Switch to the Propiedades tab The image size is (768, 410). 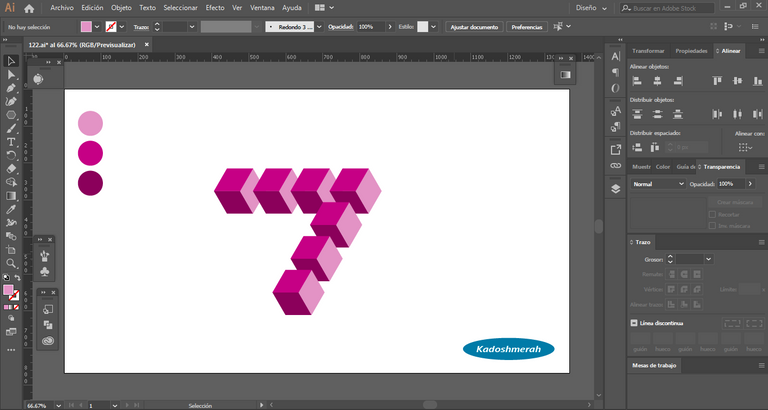pyautogui.click(x=691, y=50)
